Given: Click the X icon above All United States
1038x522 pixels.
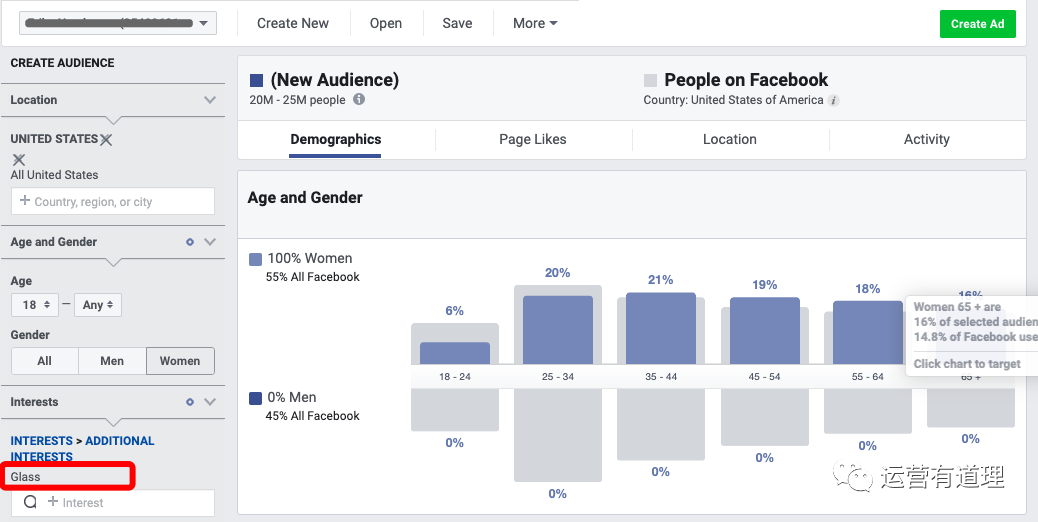Looking at the screenshot, I should pyautogui.click(x=18, y=160).
